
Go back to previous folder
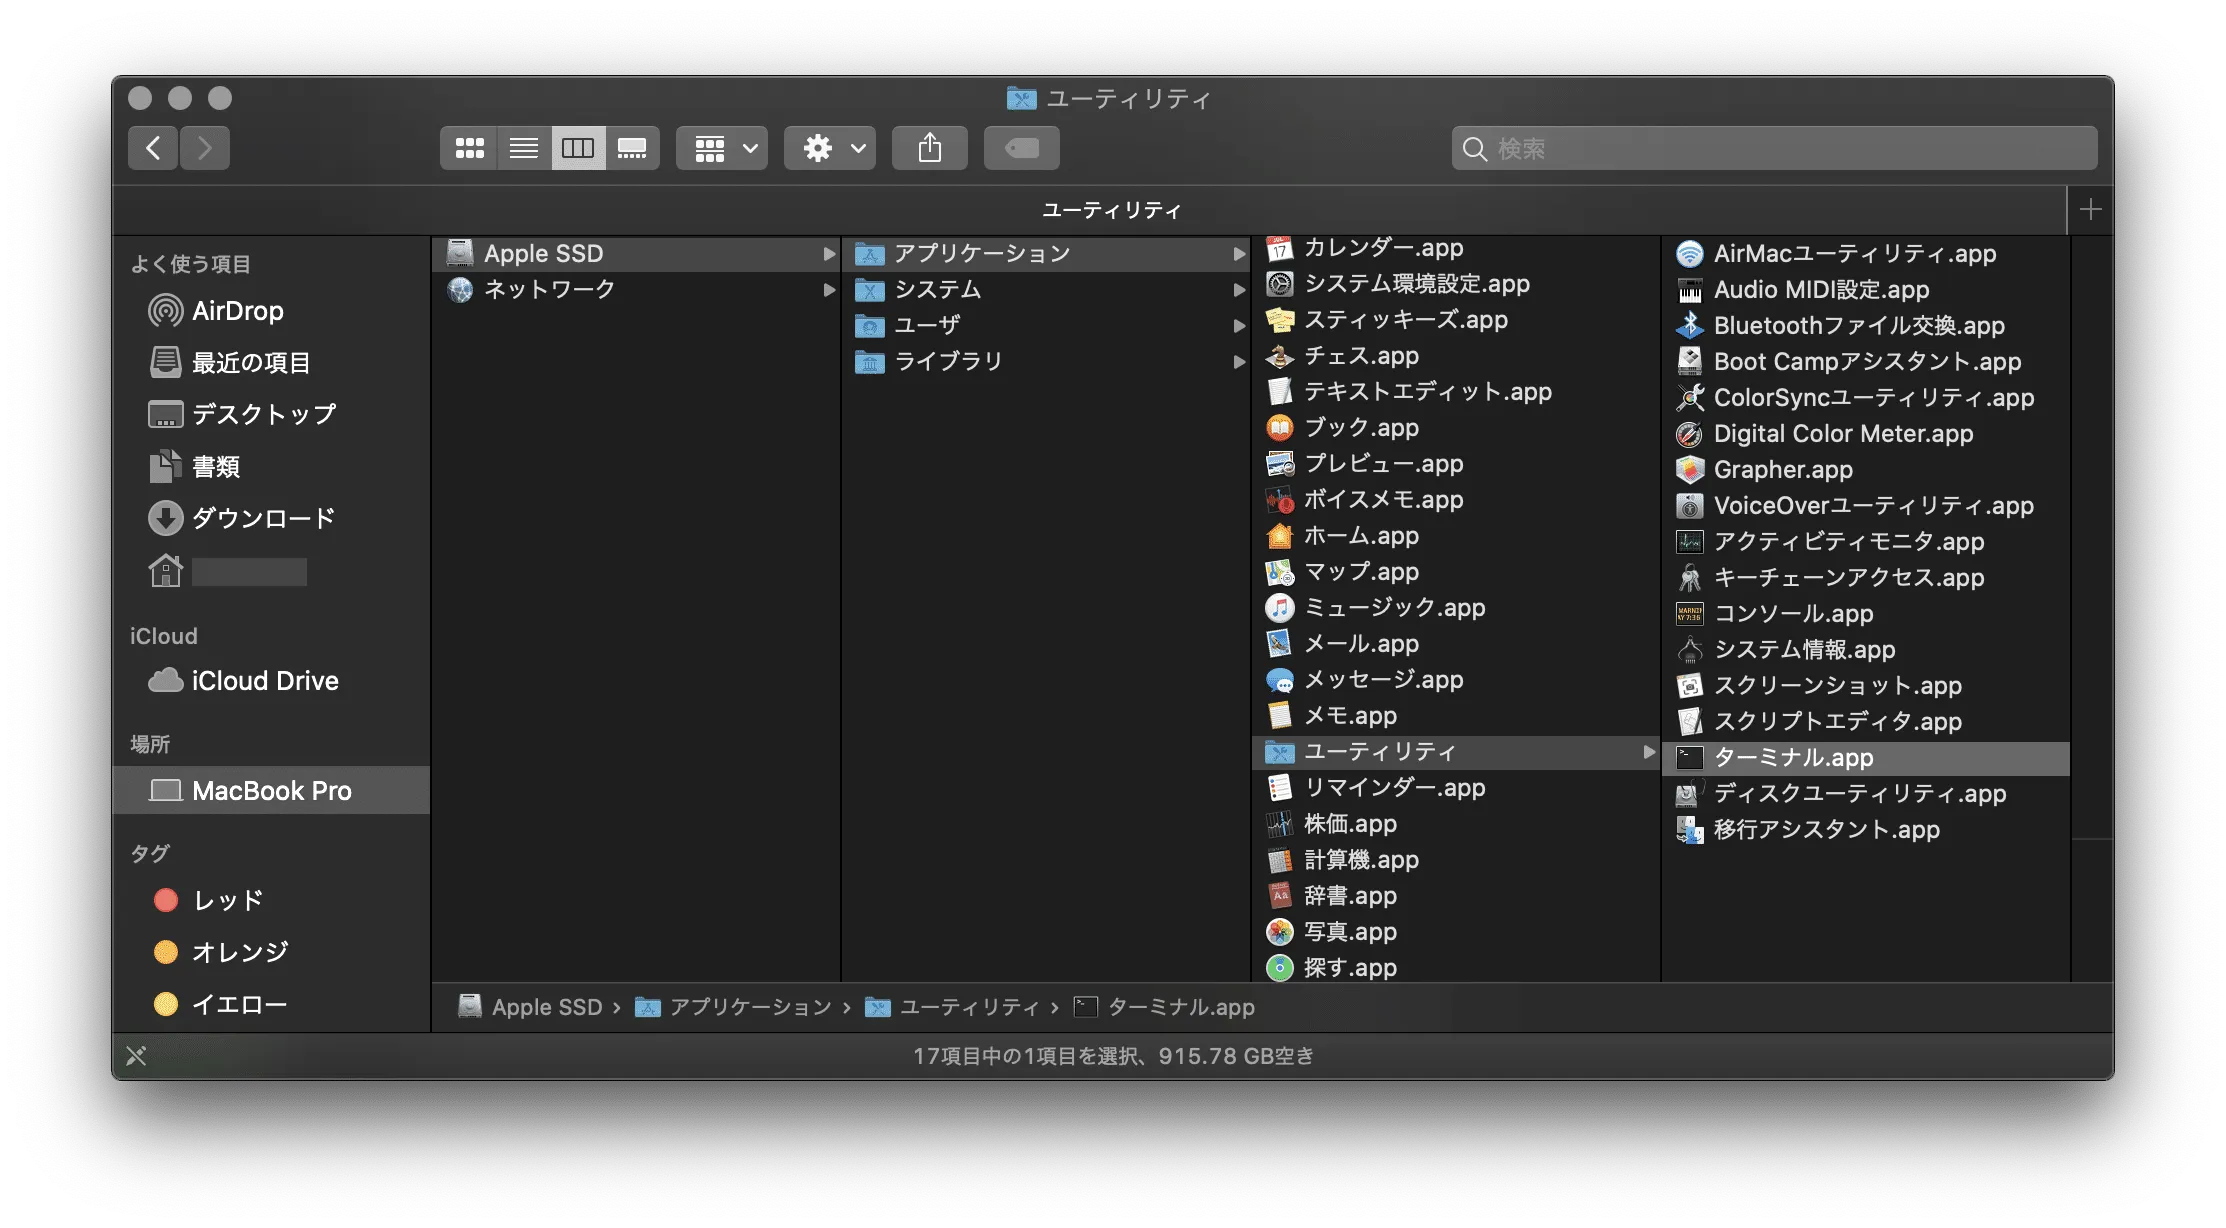153,149
